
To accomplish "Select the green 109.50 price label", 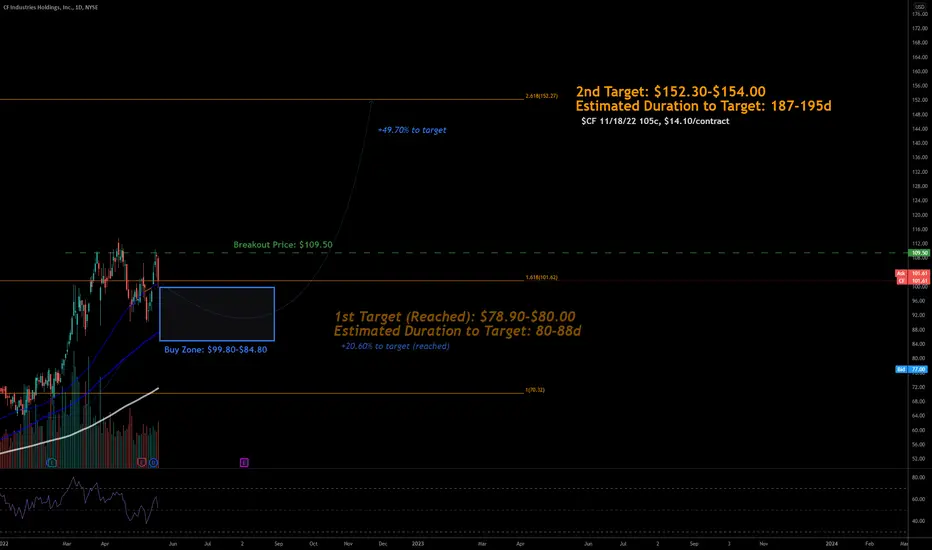I will coord(919,253).
